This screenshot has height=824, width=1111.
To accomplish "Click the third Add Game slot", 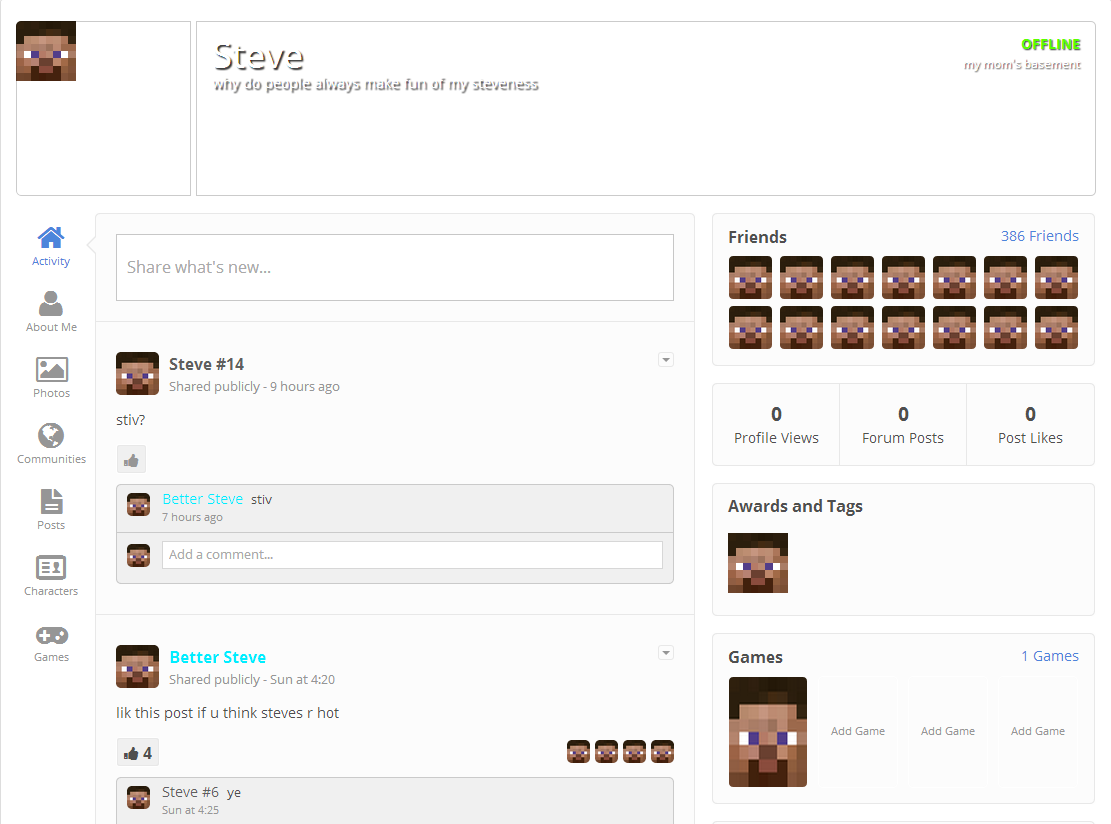I will pyautogui.click(x=1037, y=731).
